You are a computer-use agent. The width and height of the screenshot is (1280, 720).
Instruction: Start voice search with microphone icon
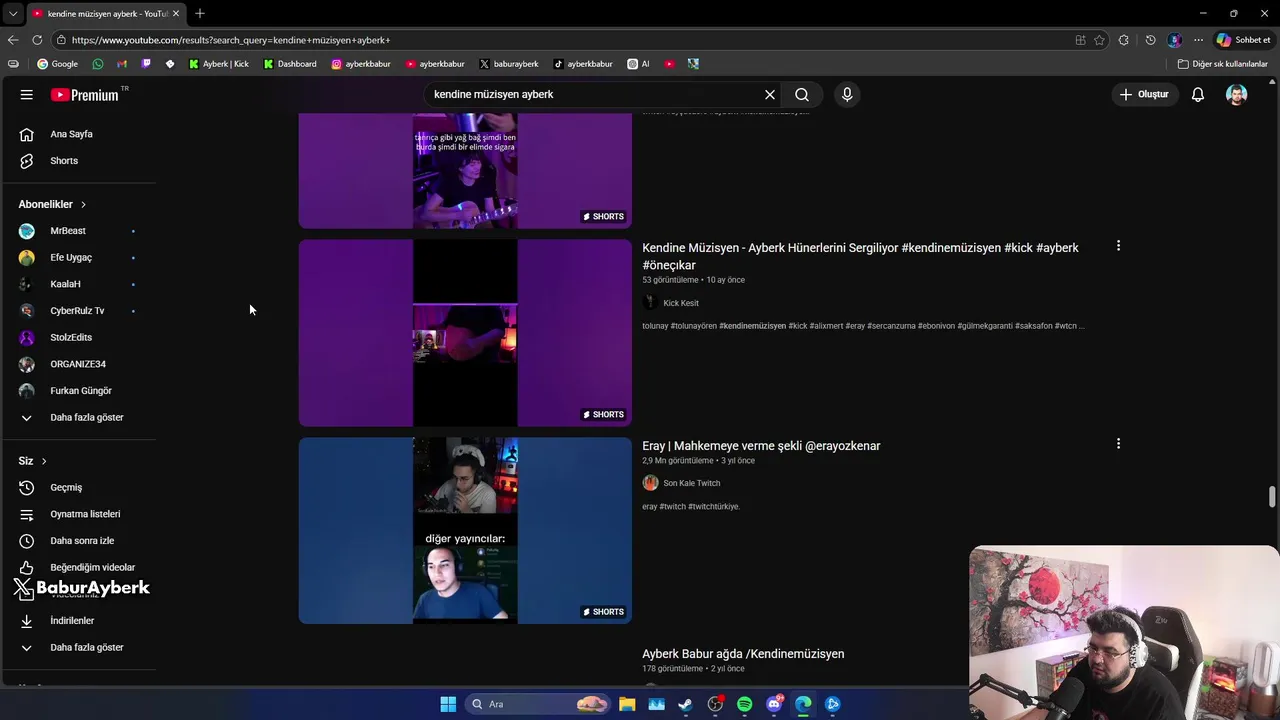(x=847, y=94)
